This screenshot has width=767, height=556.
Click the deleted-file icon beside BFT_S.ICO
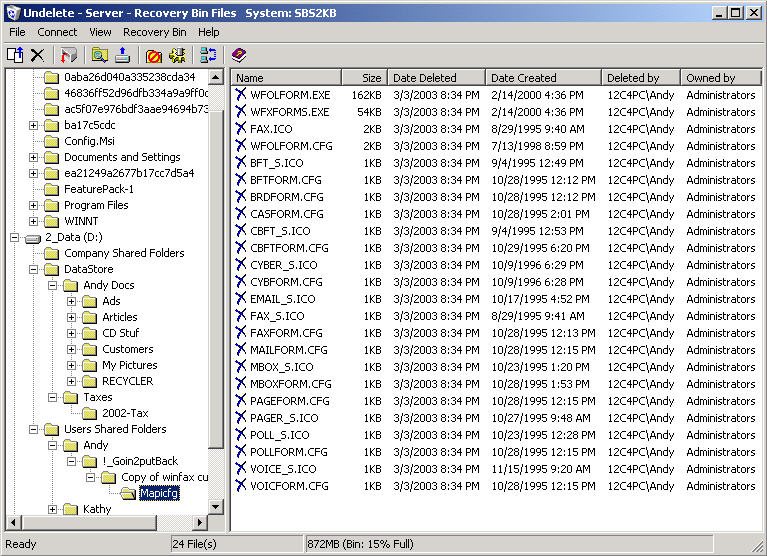pos(241,162)
